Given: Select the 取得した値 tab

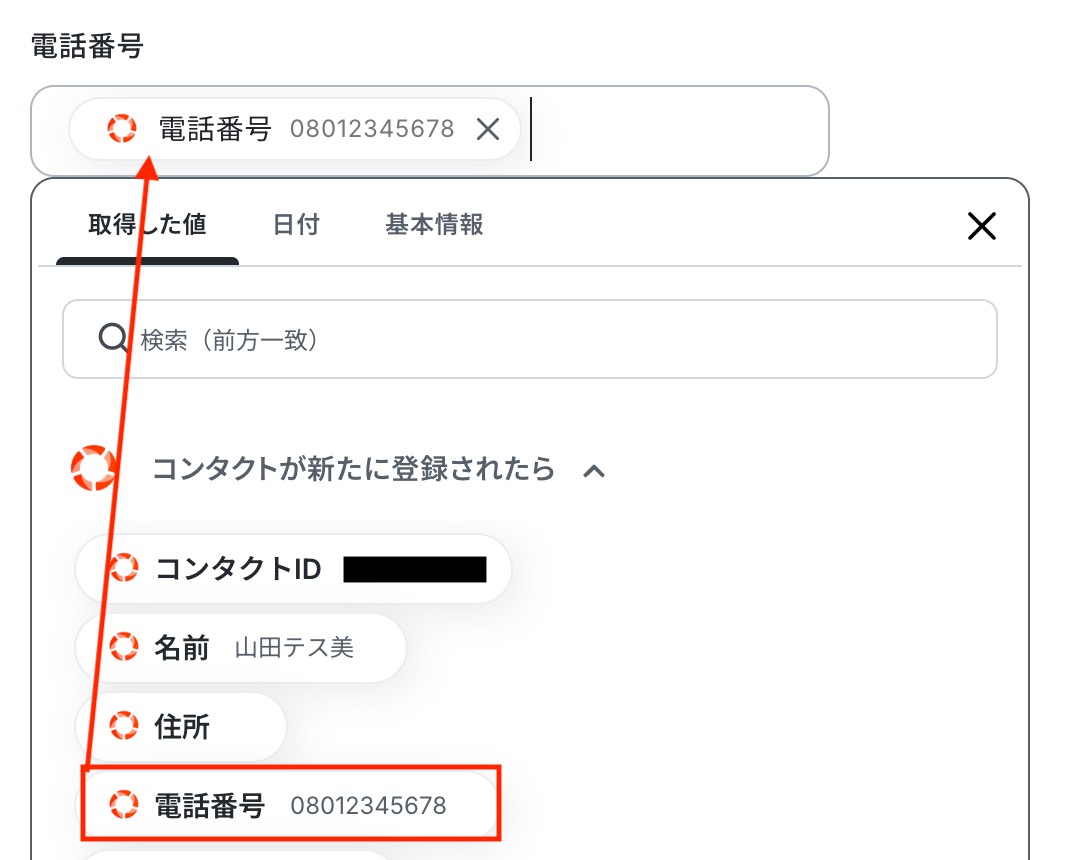Looking at the screenshot, I should (x=147, y=224).
